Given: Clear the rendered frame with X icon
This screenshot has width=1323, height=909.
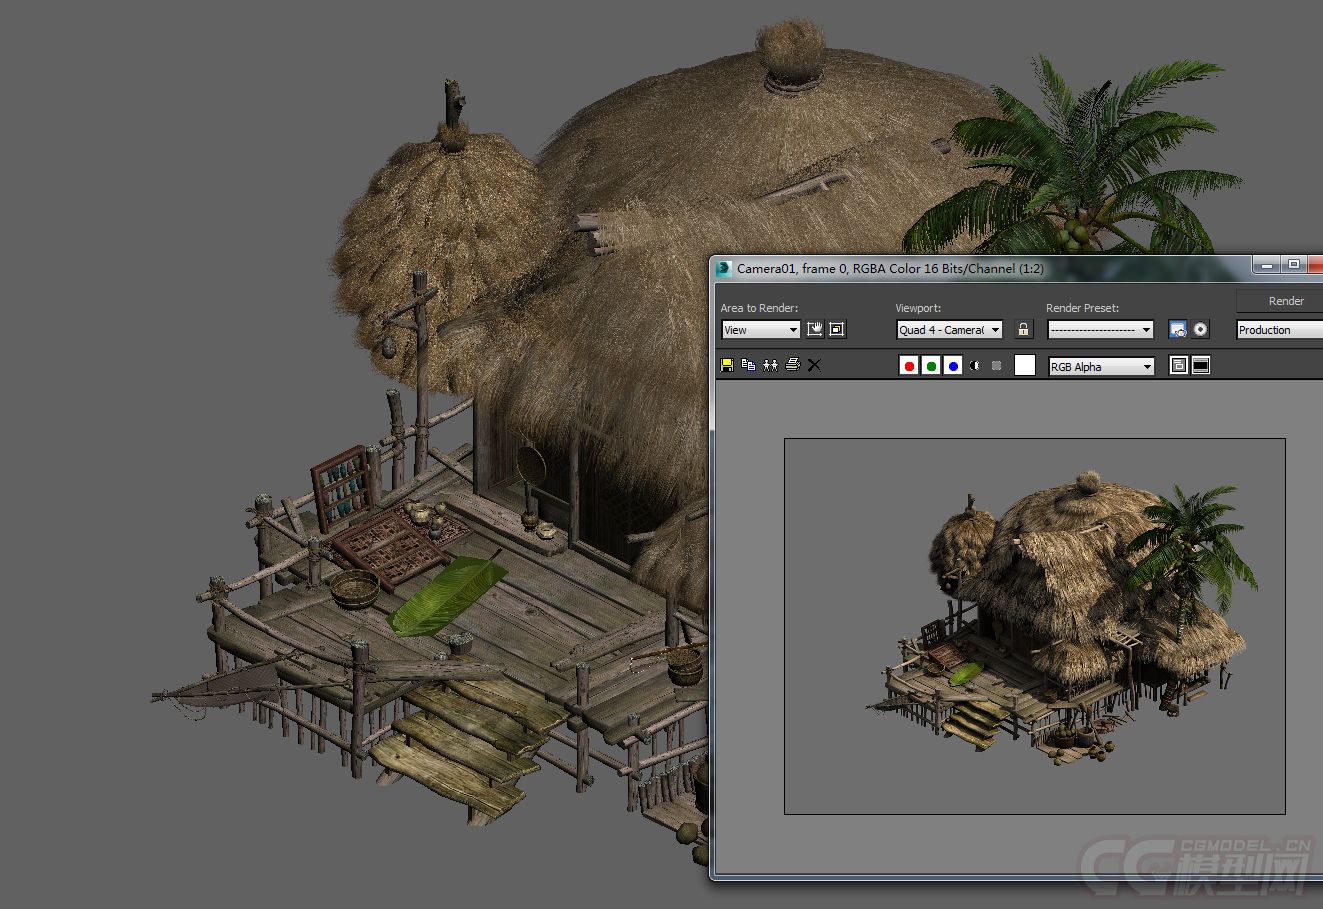Looking at the screenshot, I should [814, 365].
